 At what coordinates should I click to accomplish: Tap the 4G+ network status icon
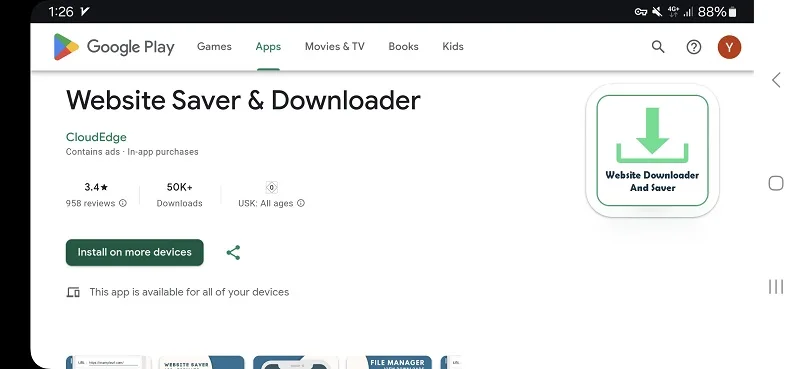pyautogui.click(x=673, y=12)
